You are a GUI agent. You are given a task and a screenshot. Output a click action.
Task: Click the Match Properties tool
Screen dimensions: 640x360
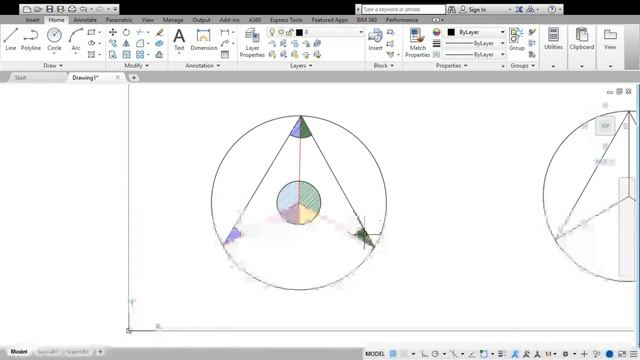(417, 42)
